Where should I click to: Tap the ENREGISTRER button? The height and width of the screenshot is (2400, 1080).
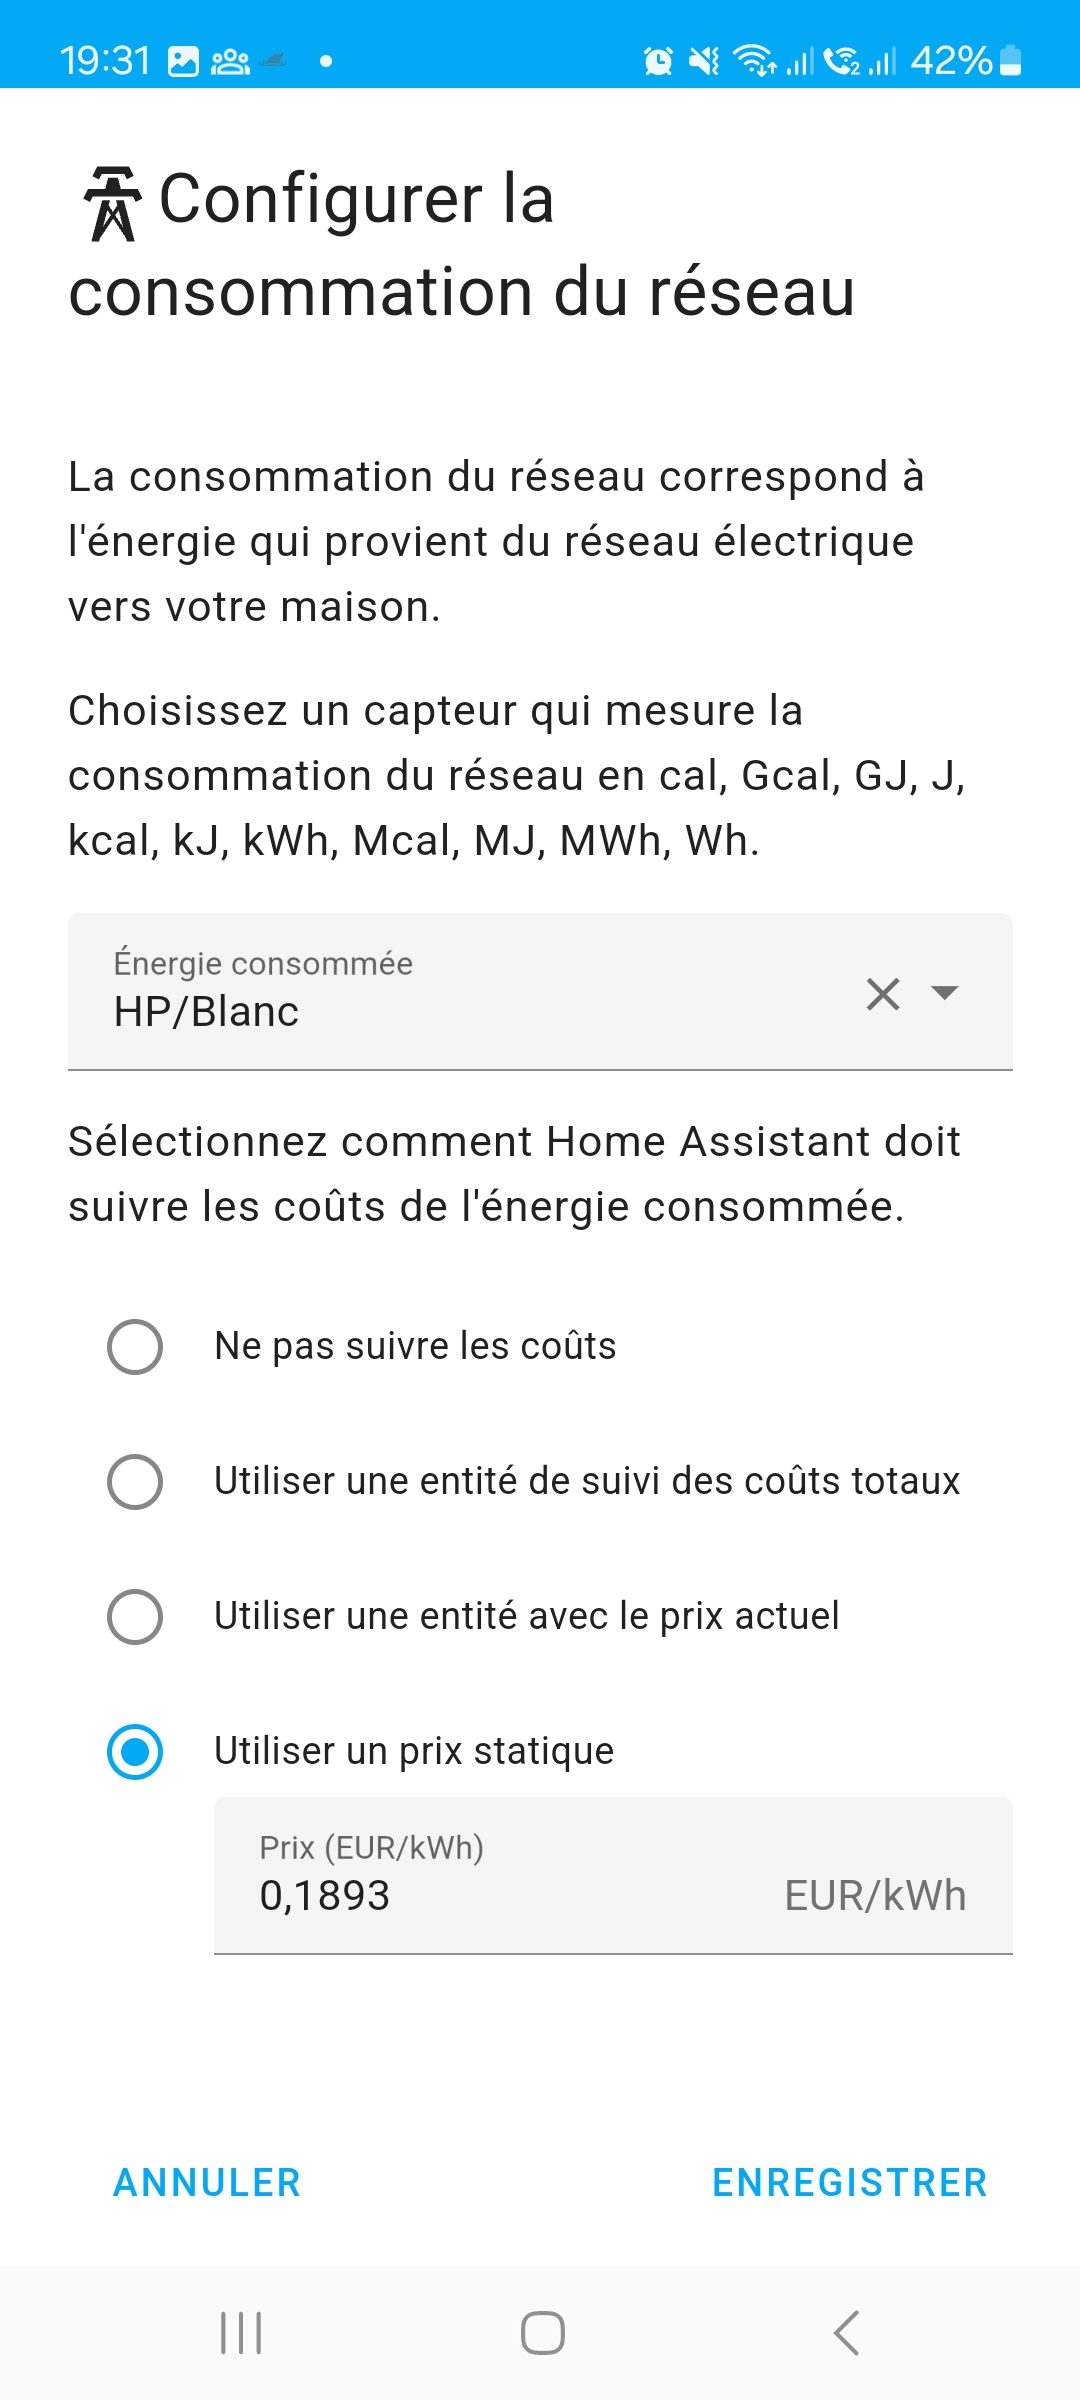coord(849,2182)
